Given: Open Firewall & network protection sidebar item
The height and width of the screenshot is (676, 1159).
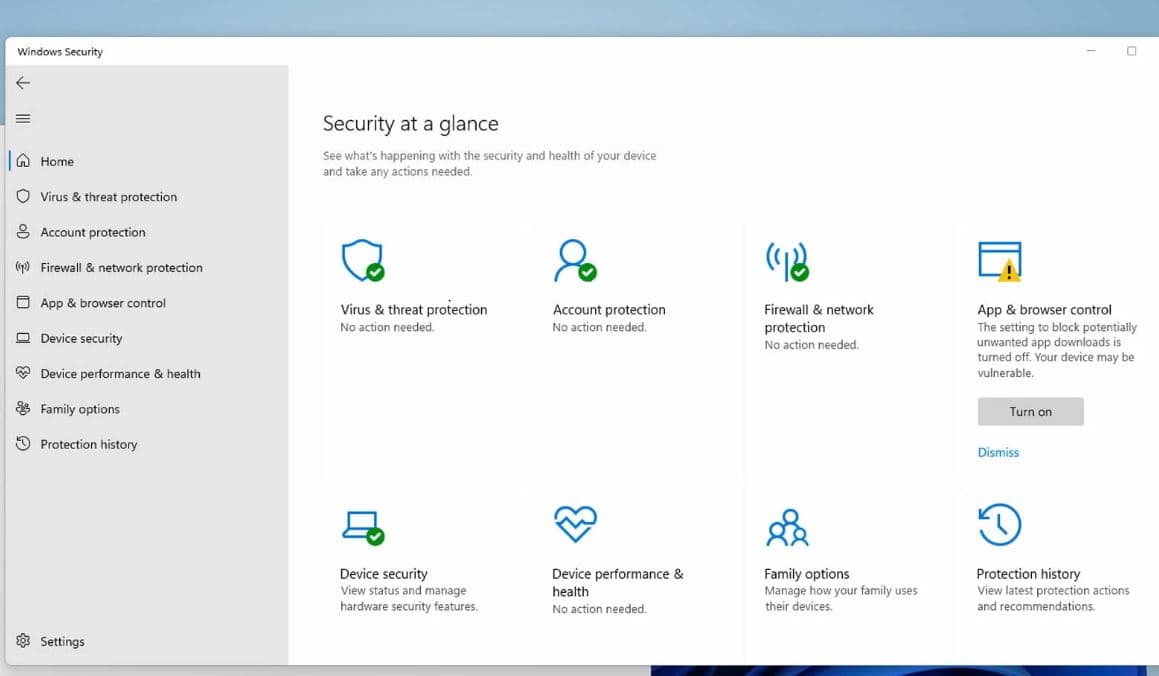Looking at the screenshot, I should pyautogui.click(x=121, y=268).
